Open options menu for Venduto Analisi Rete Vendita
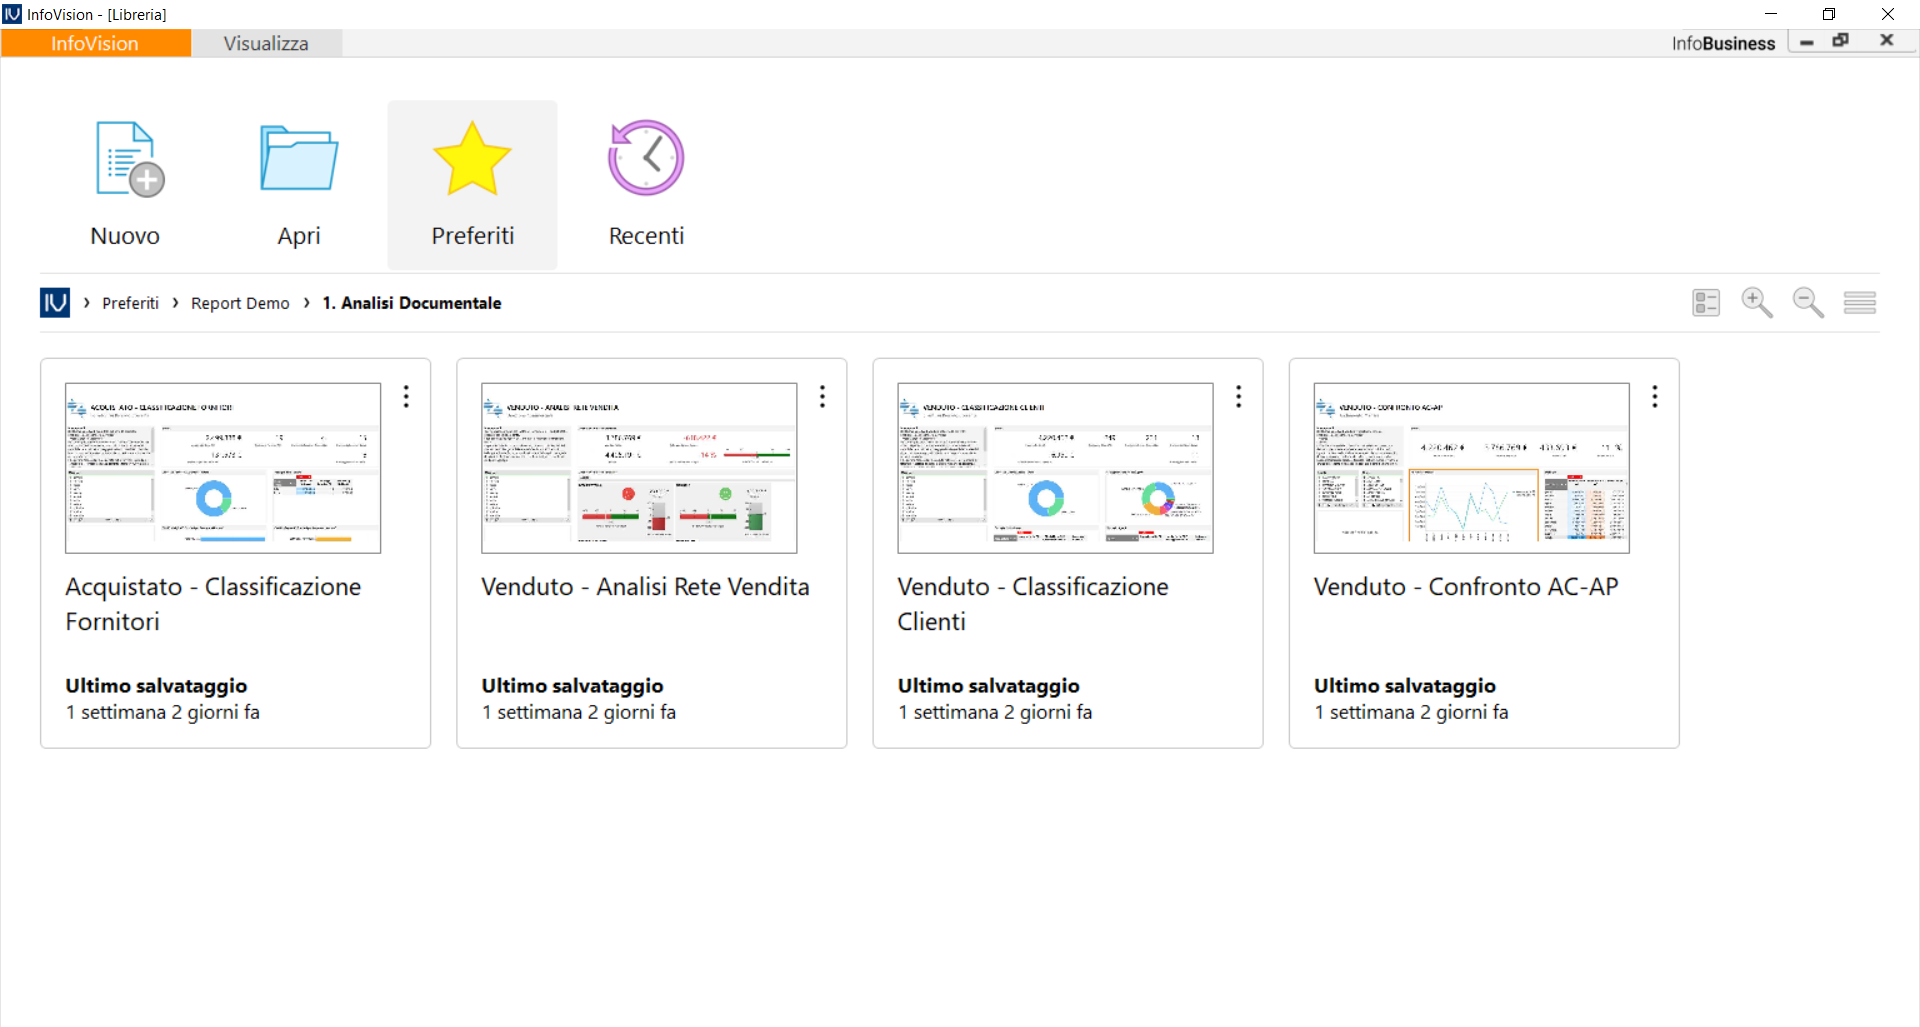This screenshot has height=1027, width=1920. [x=822, y=397]
